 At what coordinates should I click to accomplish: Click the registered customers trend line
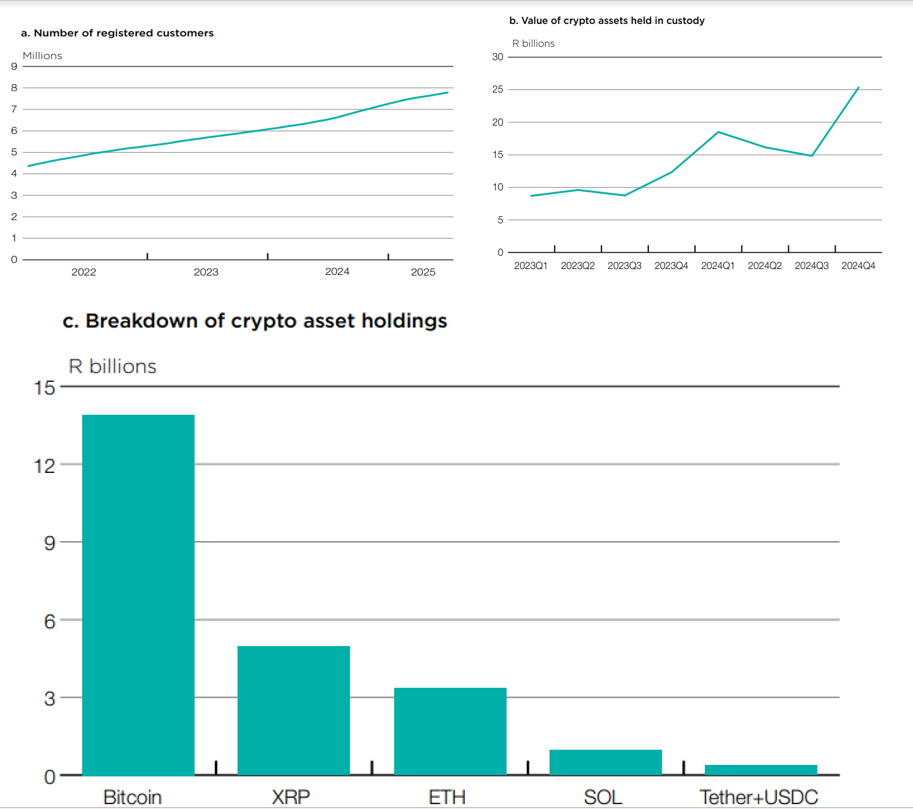pyautogui.click(x=240, y=133)
